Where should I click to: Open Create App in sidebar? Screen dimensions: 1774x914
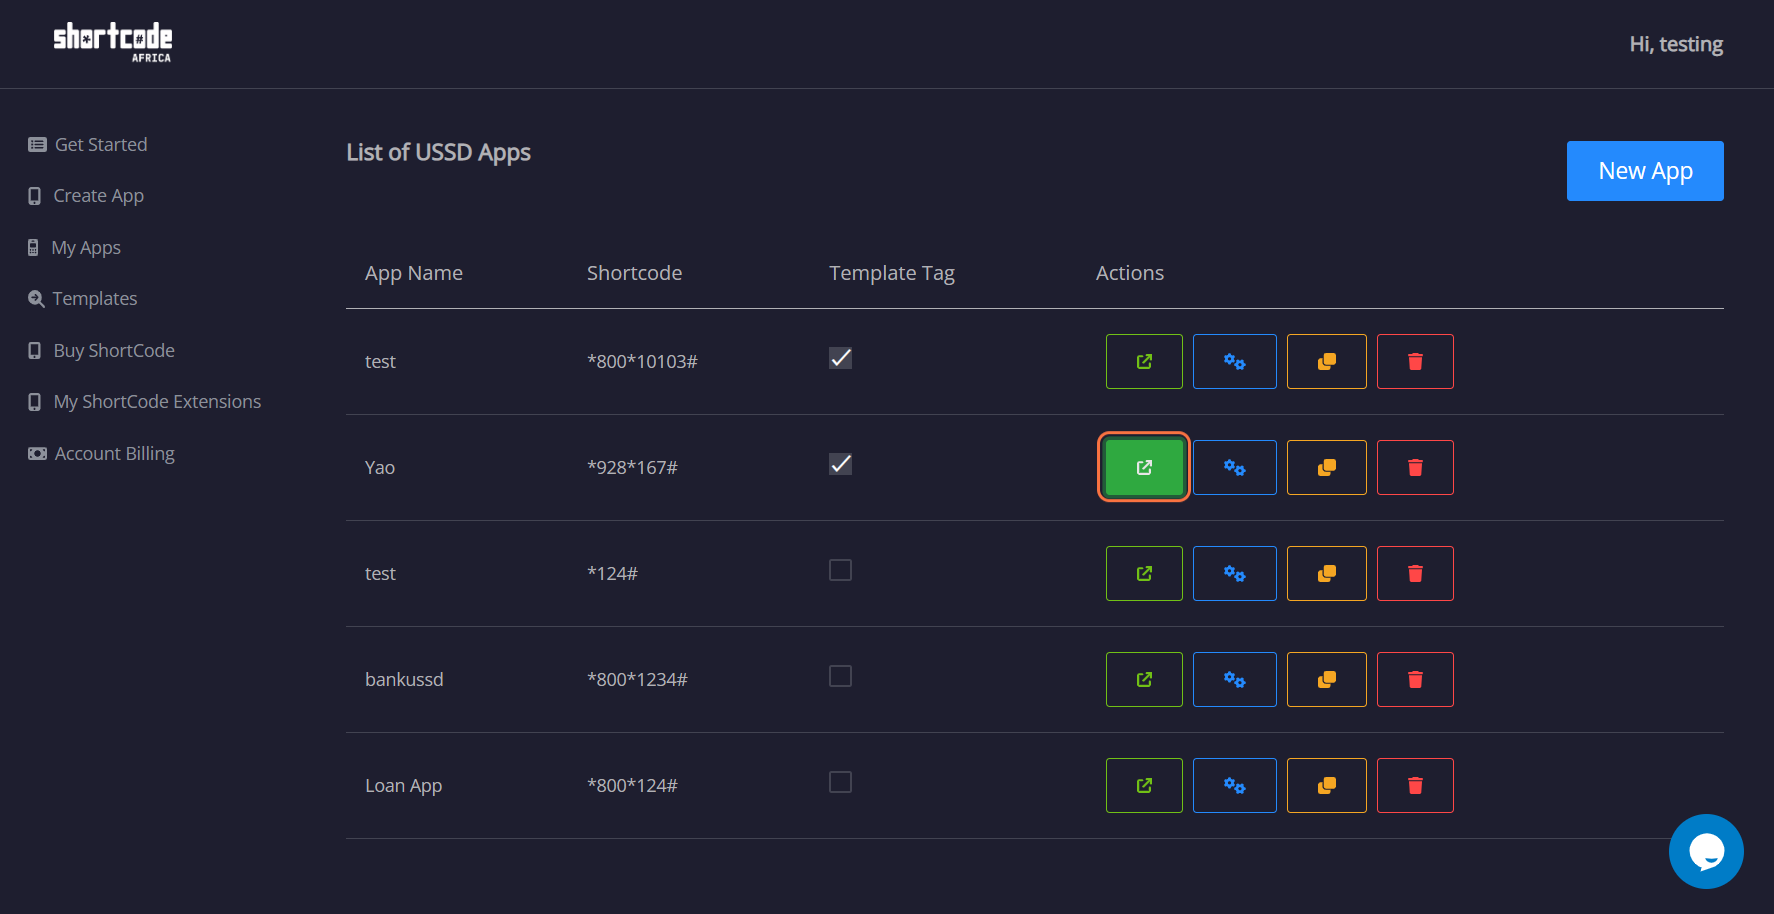click(x=86, y=196)
